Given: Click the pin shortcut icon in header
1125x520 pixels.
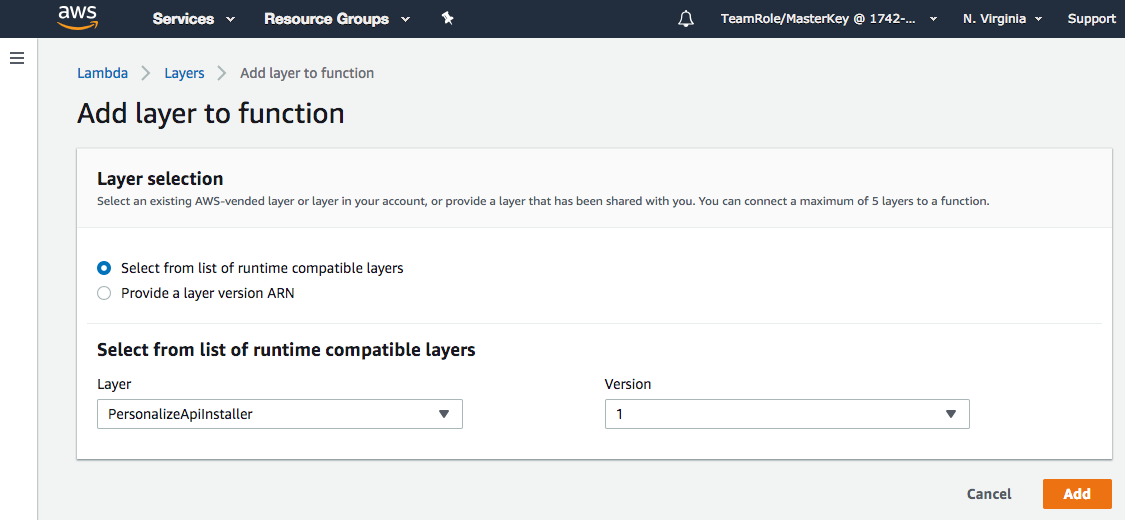Looking at the screenshot, I should pyautogui.click(x=447, y=18).
